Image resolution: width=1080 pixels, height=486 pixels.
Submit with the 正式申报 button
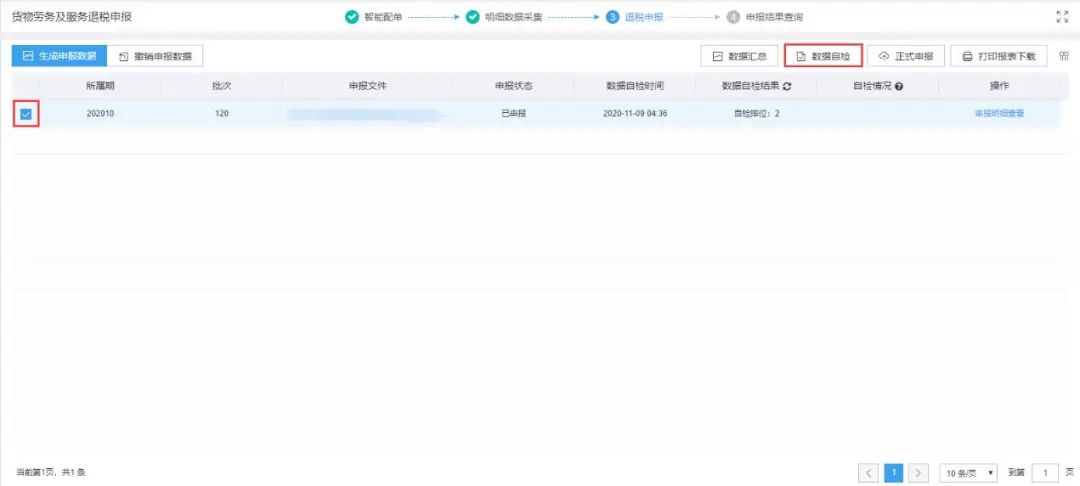pos(906,56)
